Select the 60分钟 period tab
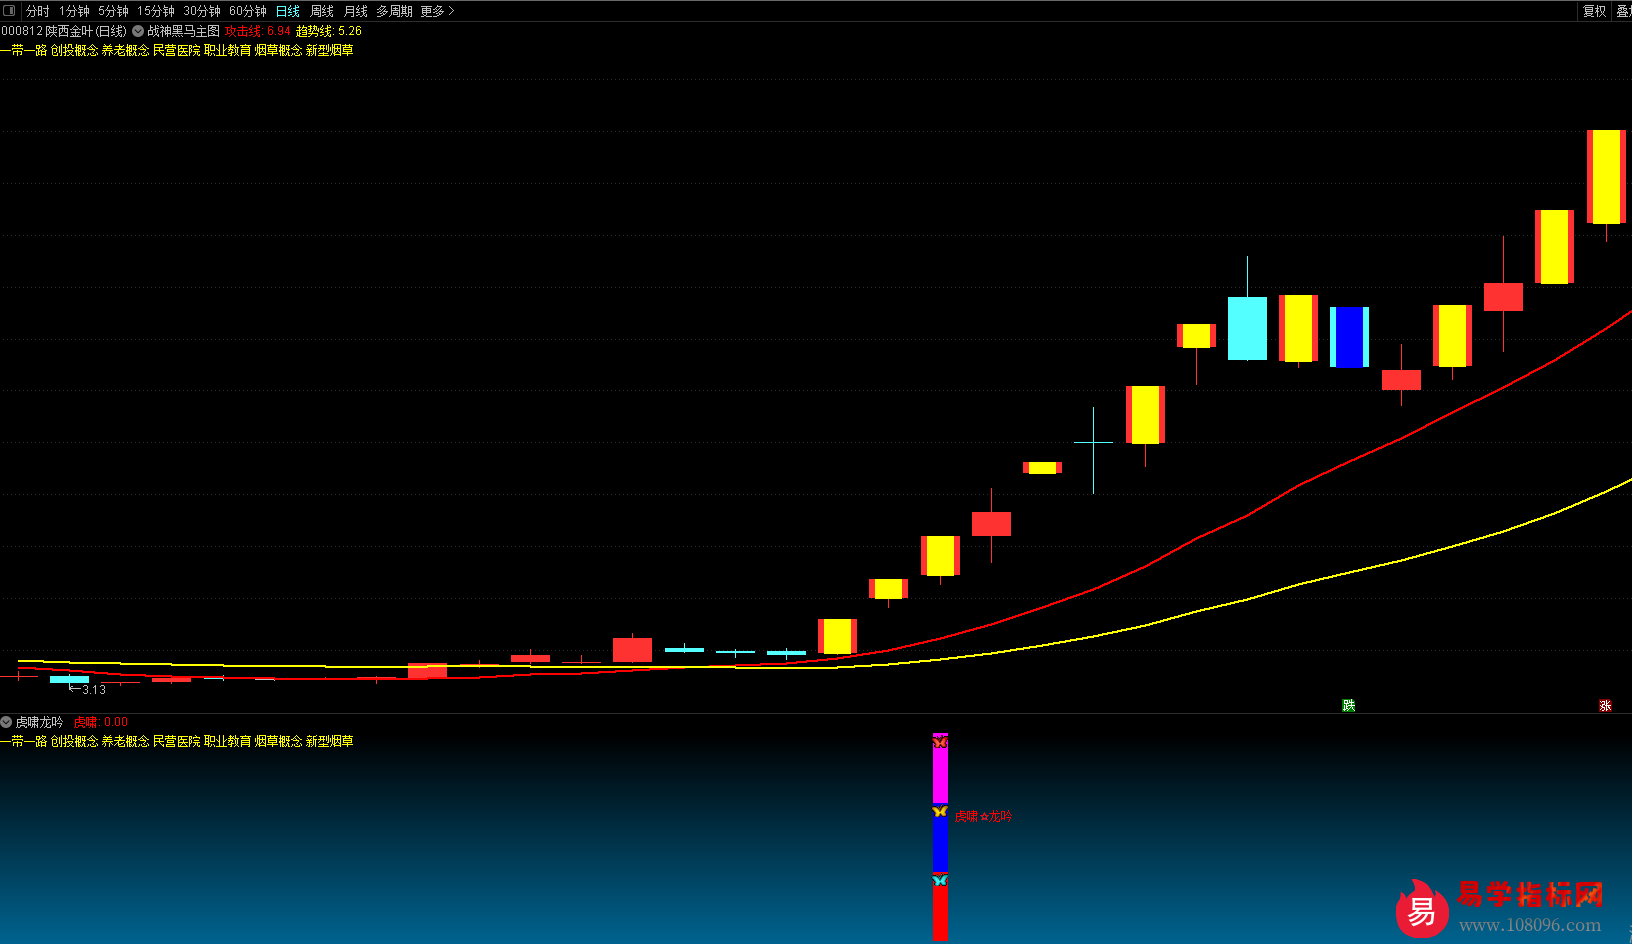This screenshot has height=944, width=1632. (x=248, y=11)
